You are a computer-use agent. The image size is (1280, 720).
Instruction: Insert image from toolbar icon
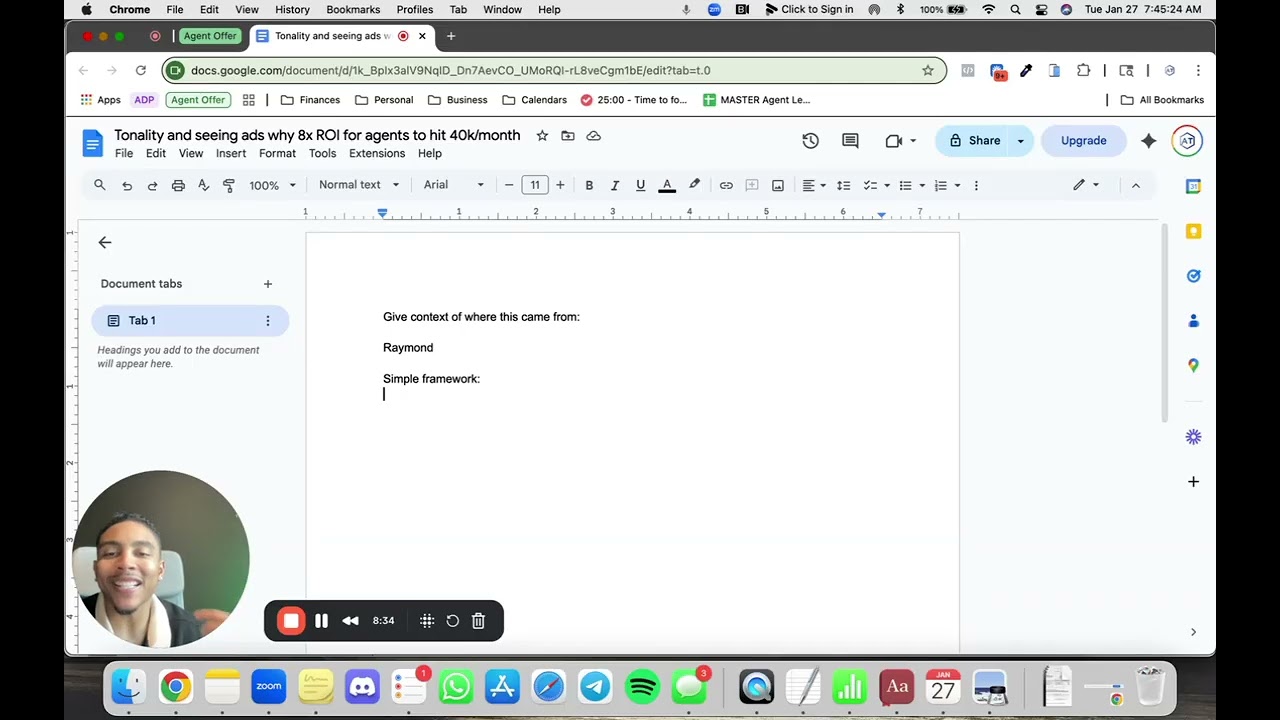click(778, 185)
